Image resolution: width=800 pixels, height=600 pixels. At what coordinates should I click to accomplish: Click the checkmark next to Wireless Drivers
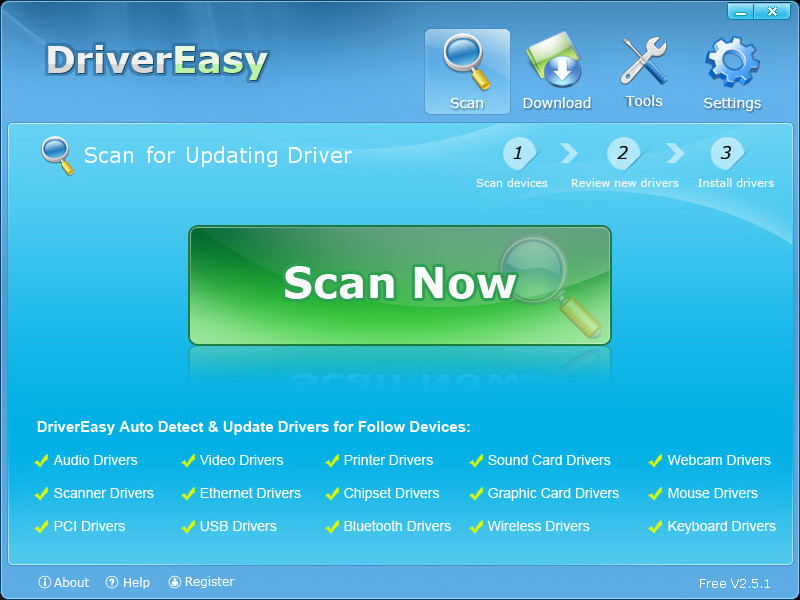477,527
